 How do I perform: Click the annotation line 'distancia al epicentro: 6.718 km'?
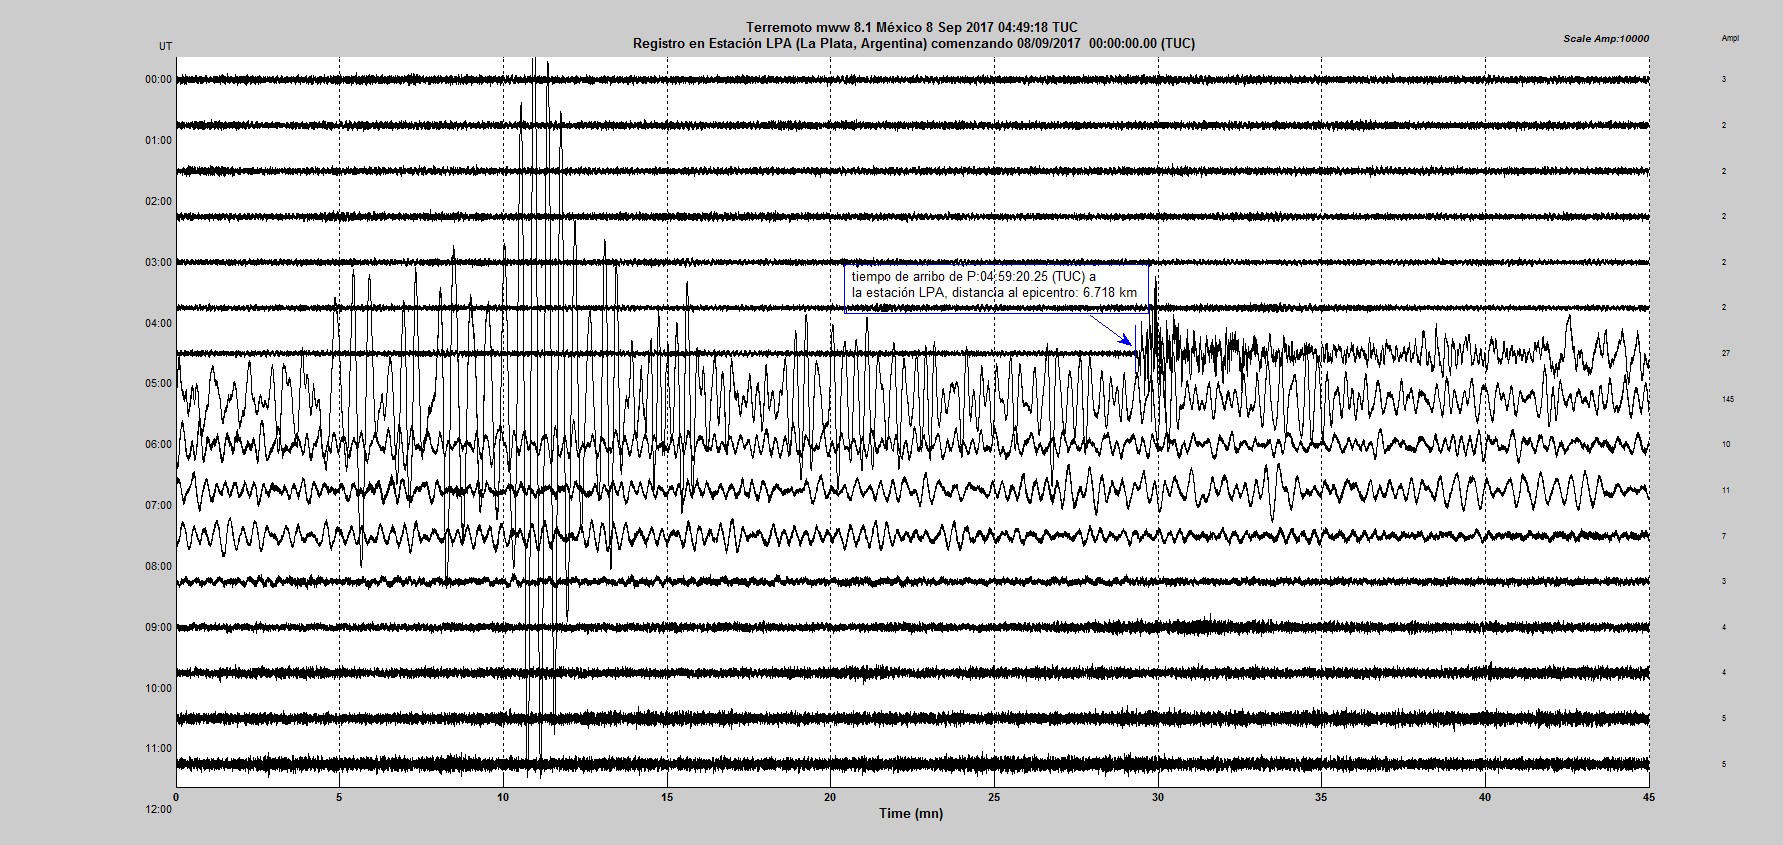tap(1044, 293)
